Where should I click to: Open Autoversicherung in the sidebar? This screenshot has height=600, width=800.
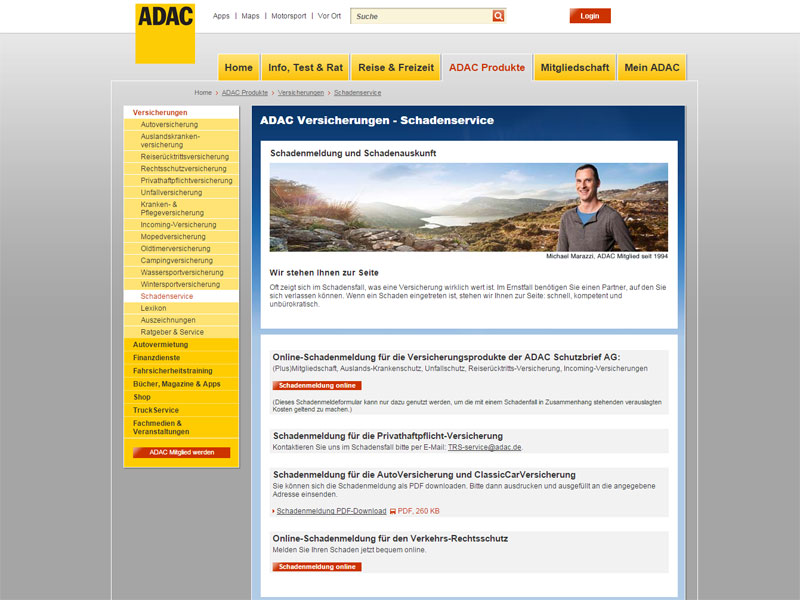pos(181,124)
